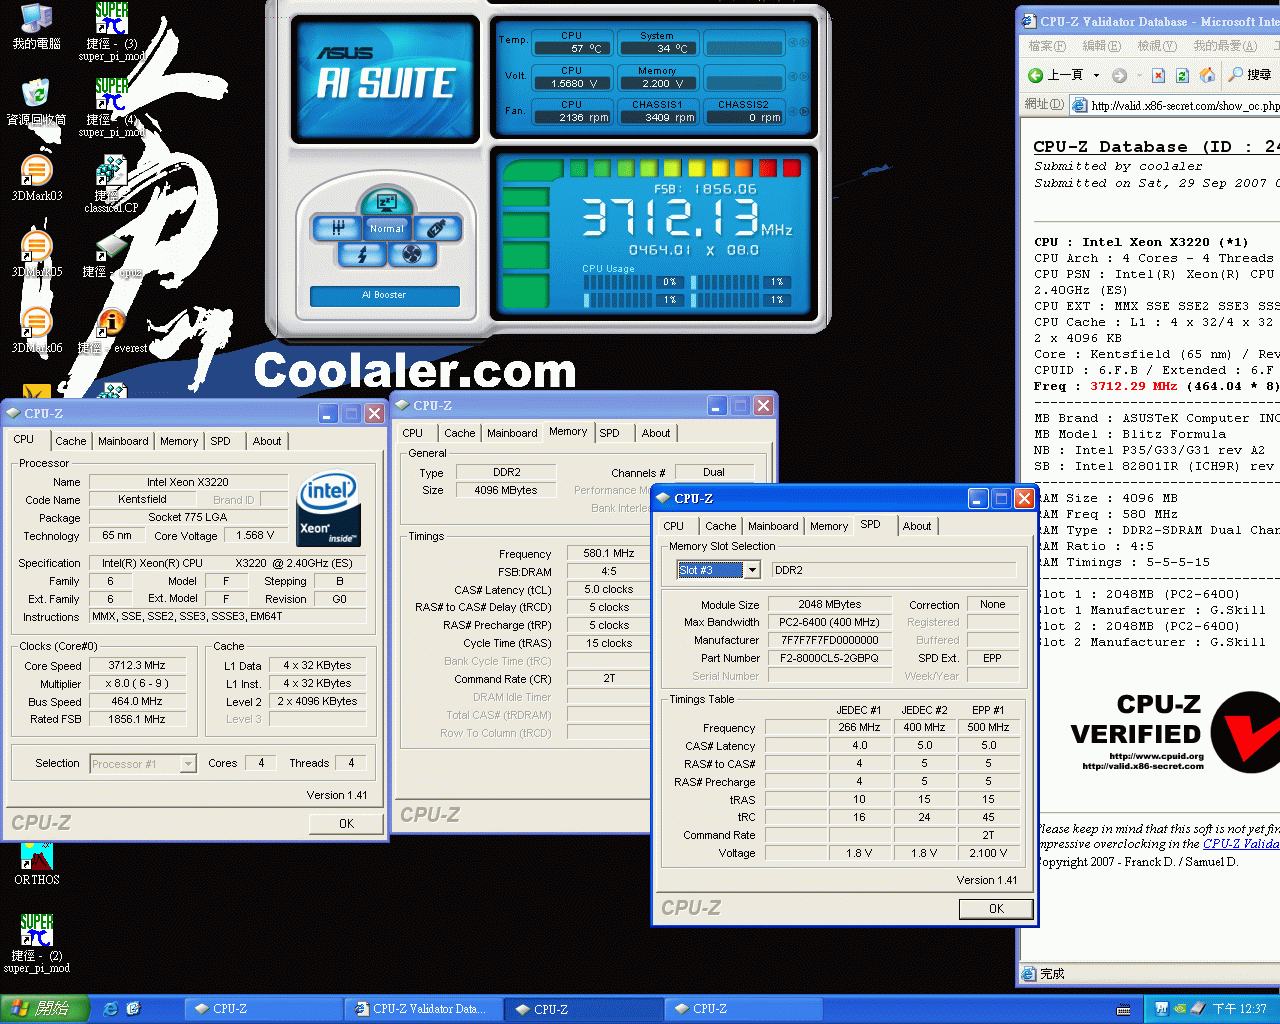Open CPU tab in the memory timings CPU-Z window
1280x1024 pixels.
tap(413, 433)
